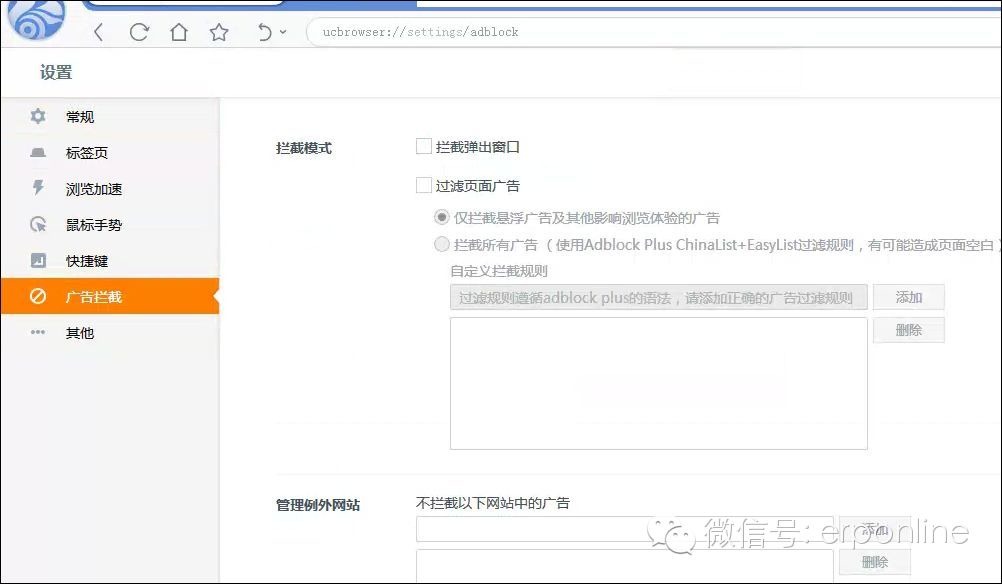Click the custom filter rule input field

tap(659, 298)
